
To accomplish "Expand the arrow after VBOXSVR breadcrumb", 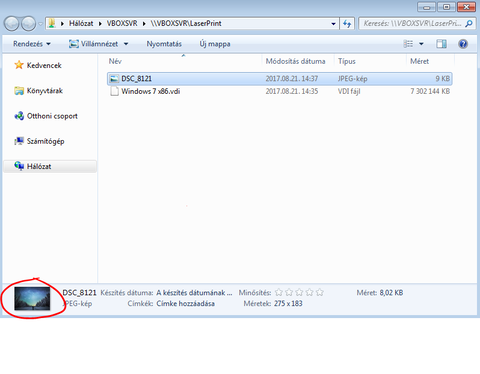I will (x=144, y=24).
